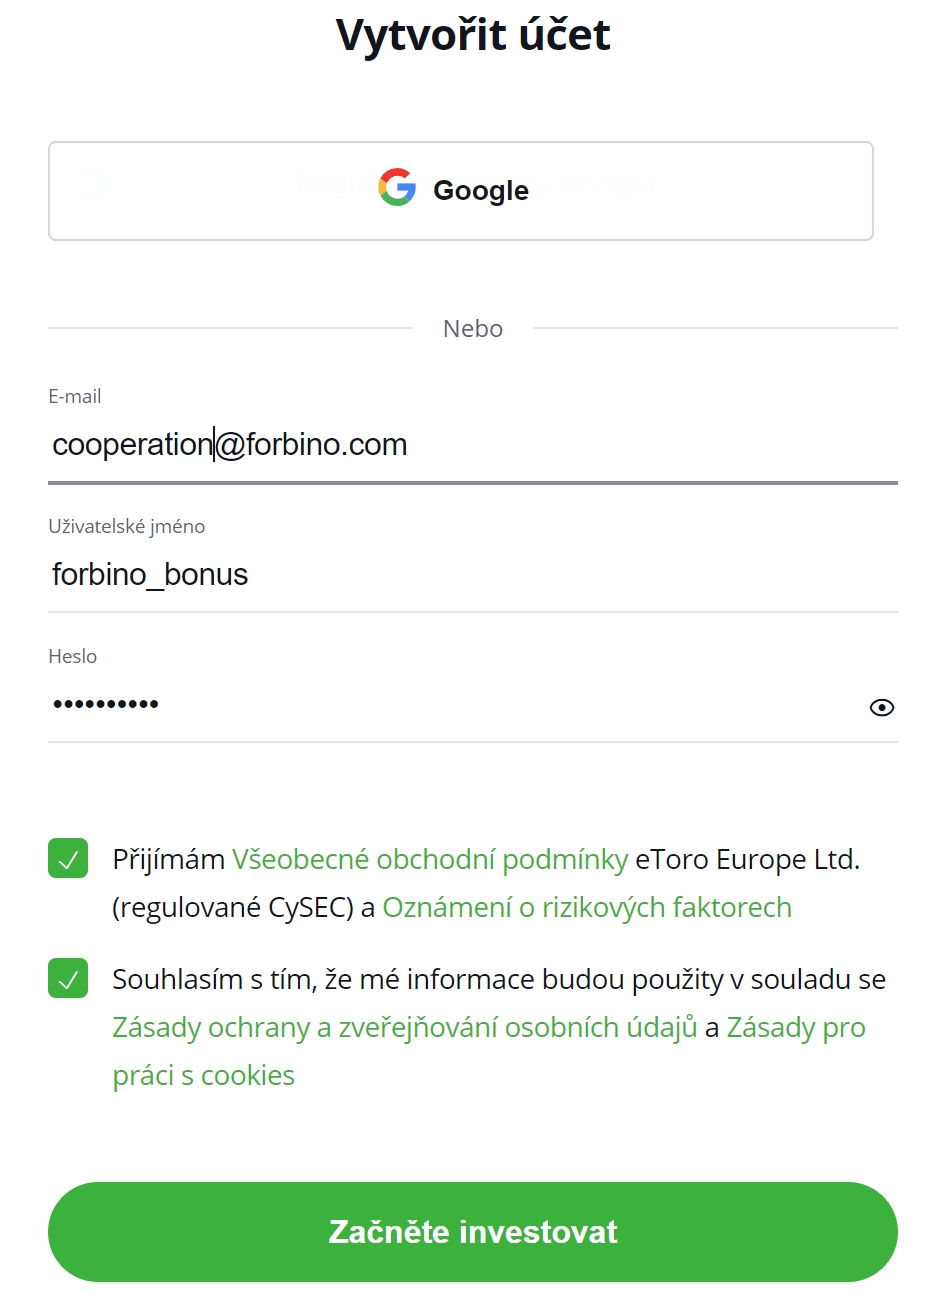The image size is (931, 1292).
Task: Open Oznámení o rizikových faktorech link
Action: tap(587, 908)
